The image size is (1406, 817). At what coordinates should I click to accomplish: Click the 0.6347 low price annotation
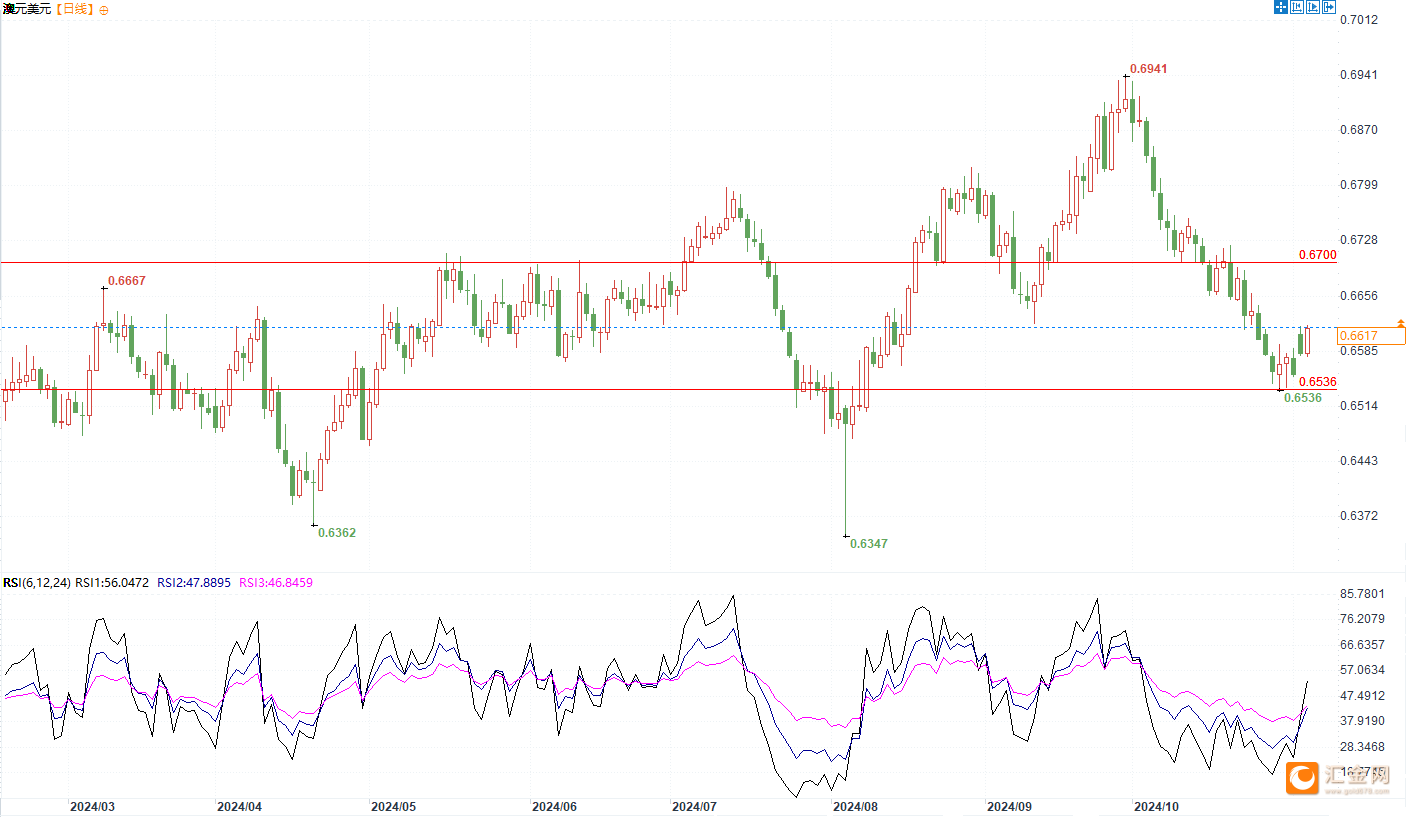[868, 544]
